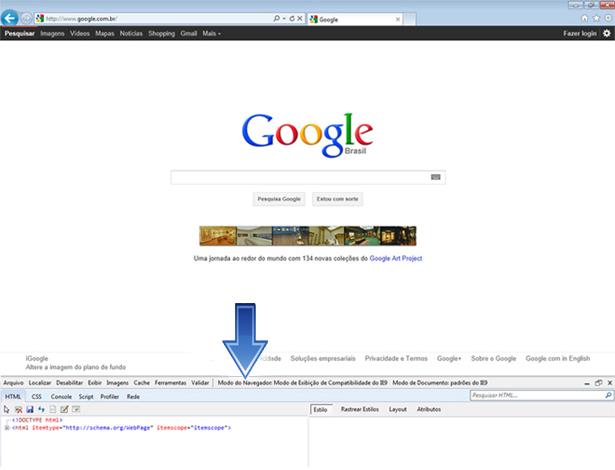615x470 pixels.
Task: Select the Google browser tab
Action: 355,19
